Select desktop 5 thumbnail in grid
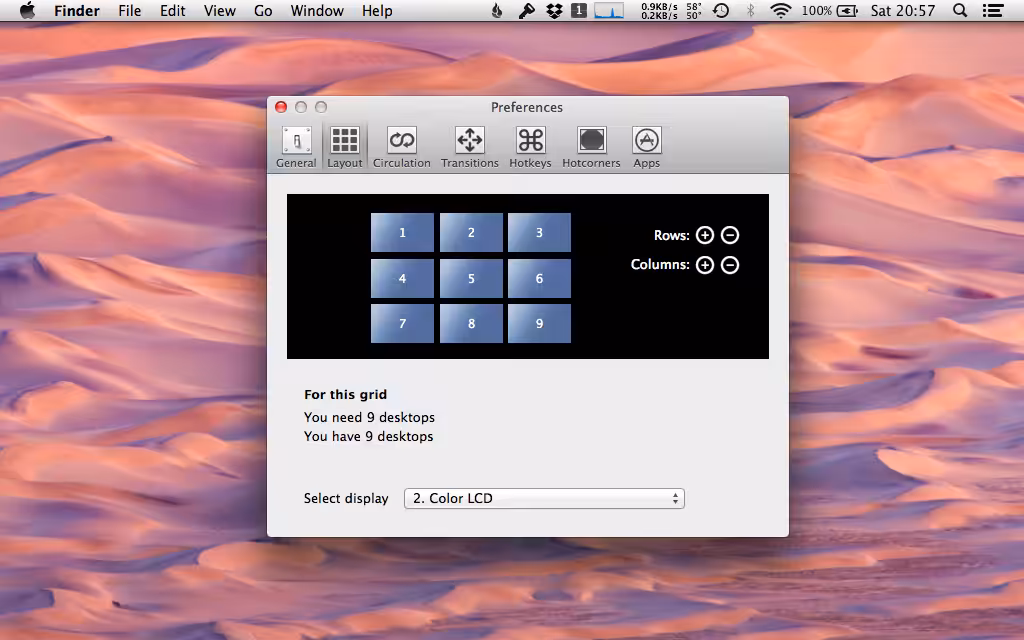The width and height of the screenshot is (1024, 640). click(471, 278)
